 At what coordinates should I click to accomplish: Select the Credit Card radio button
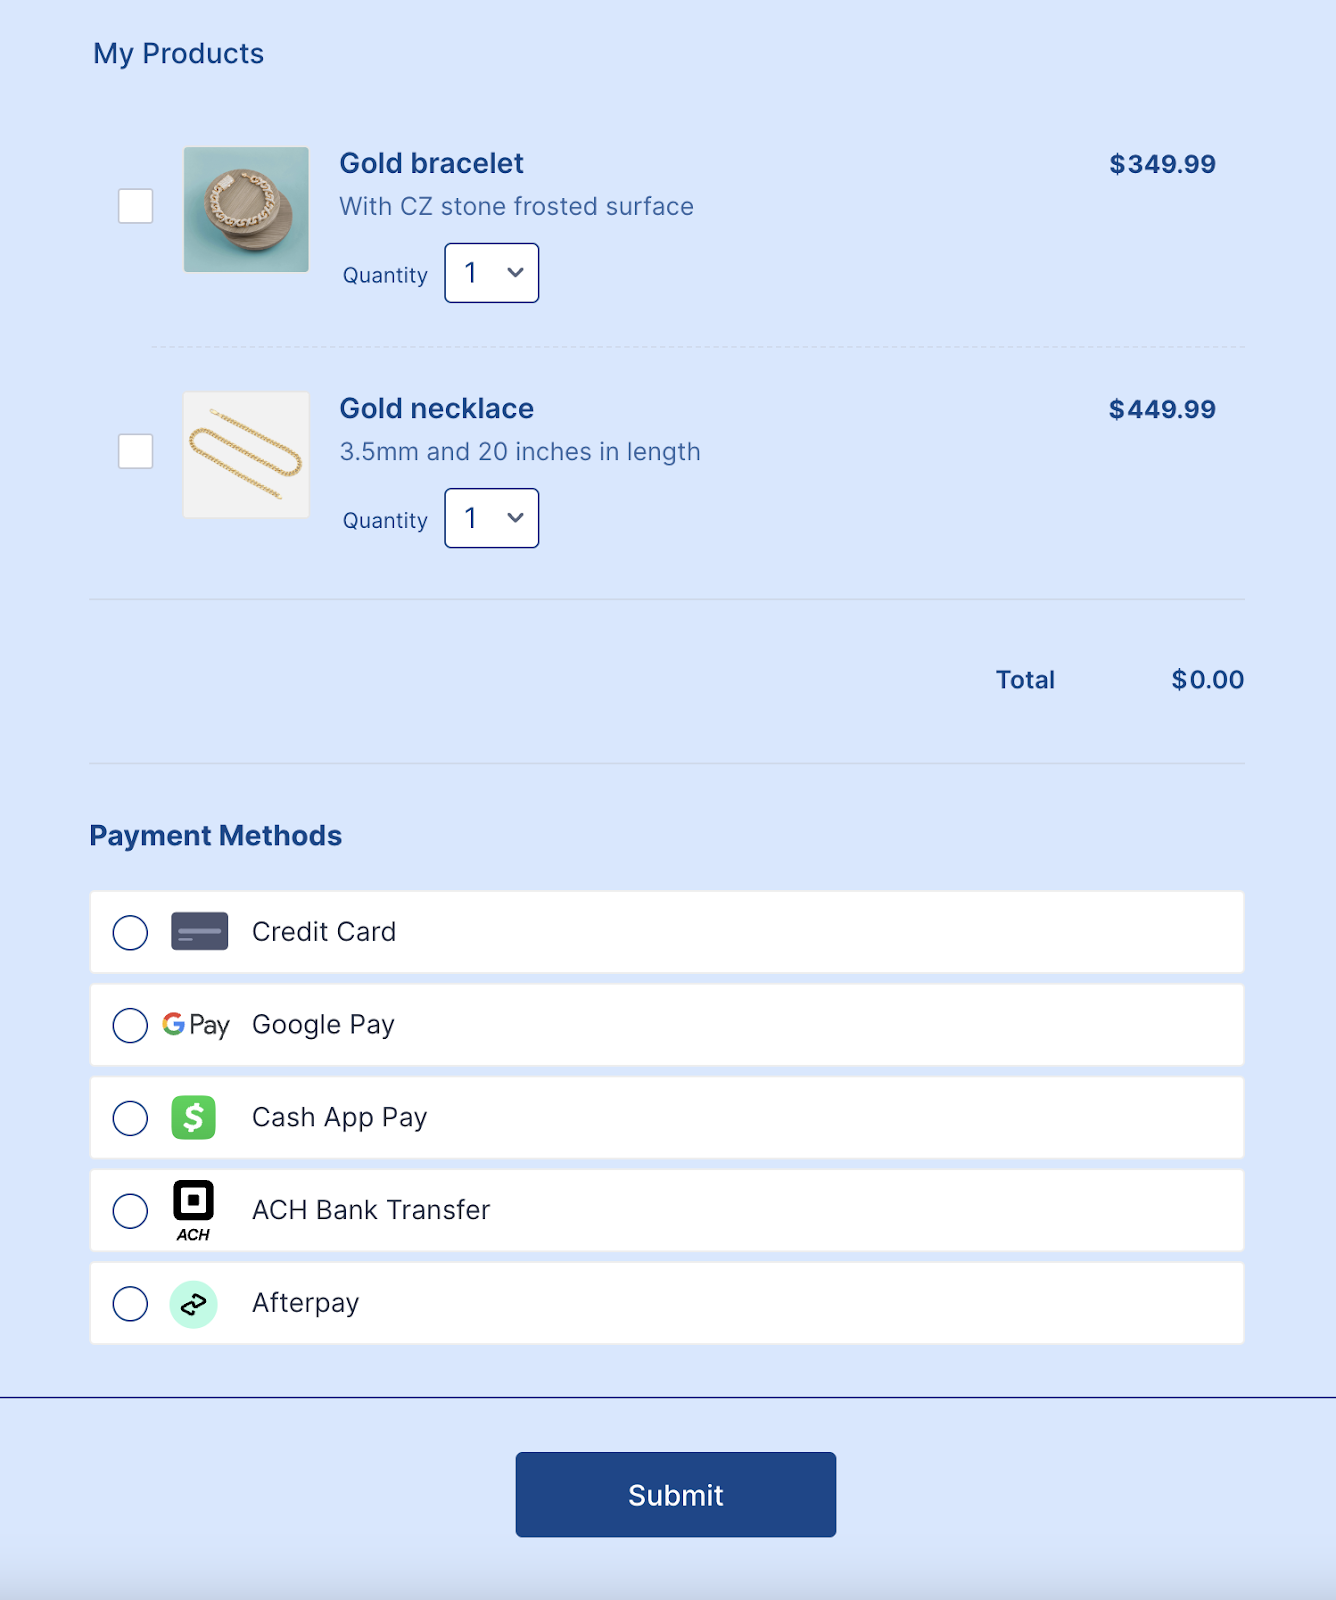(130, 932)
